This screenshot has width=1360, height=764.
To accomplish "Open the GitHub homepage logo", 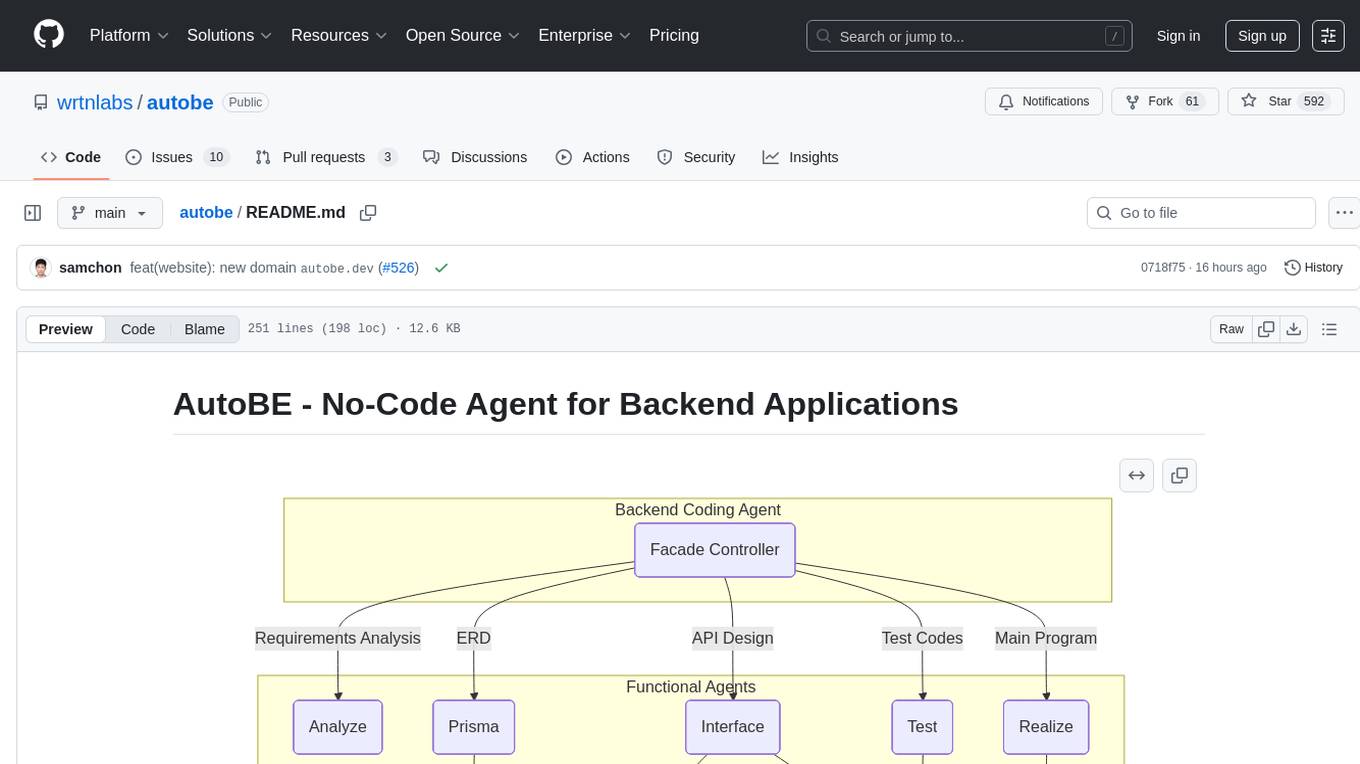I will [49, 35].
